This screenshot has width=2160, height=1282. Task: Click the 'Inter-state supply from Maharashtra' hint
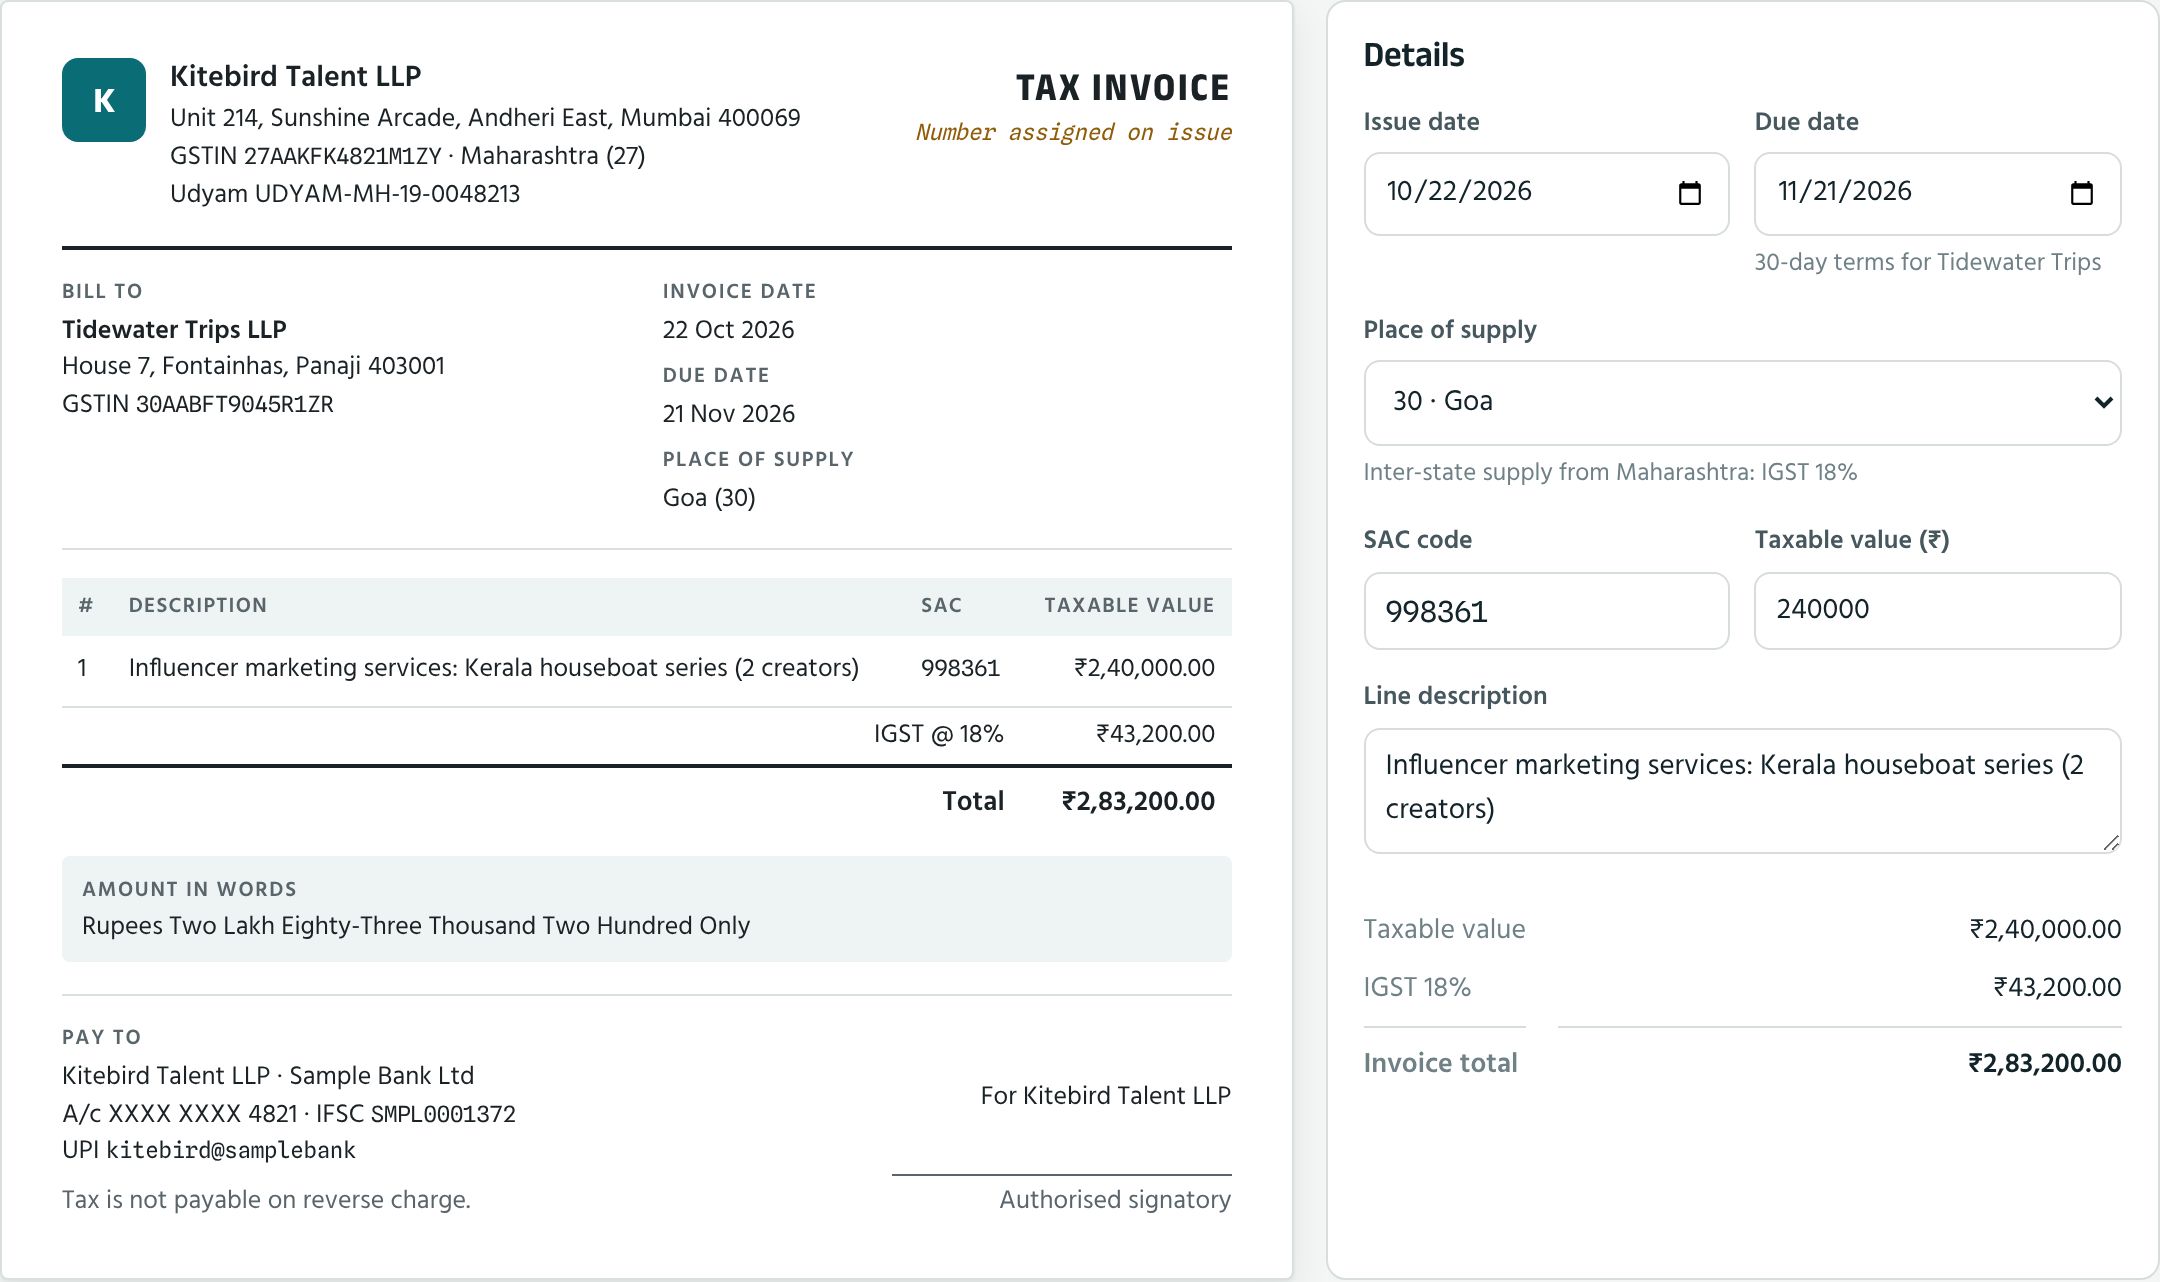pyautogui.click(x=1610, y=472)
